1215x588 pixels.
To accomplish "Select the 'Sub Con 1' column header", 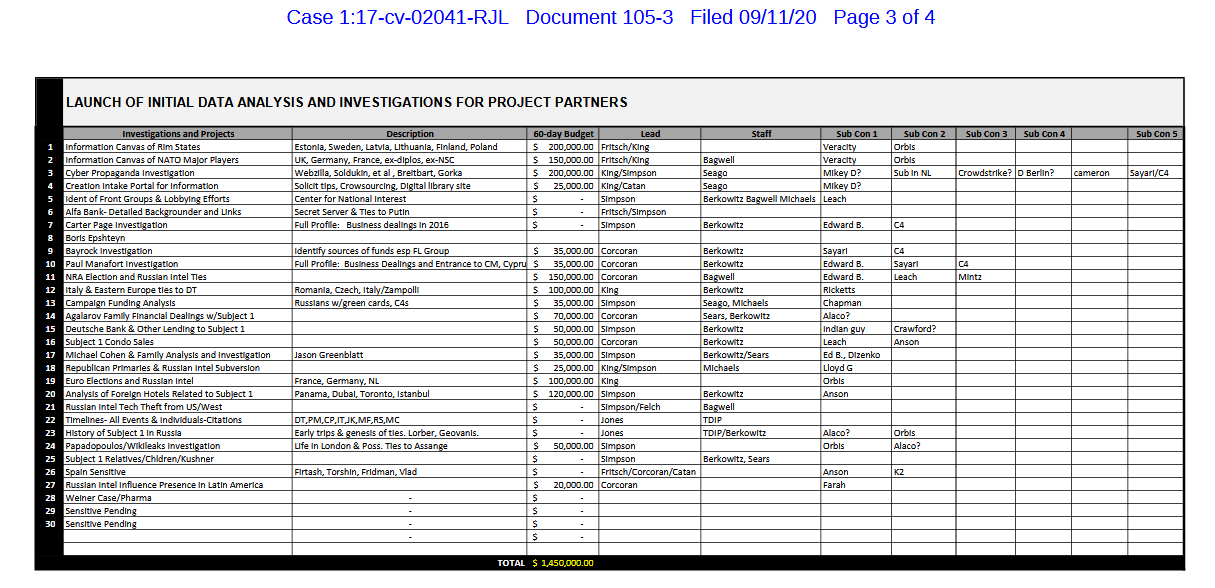I will [x=856, y=134].
